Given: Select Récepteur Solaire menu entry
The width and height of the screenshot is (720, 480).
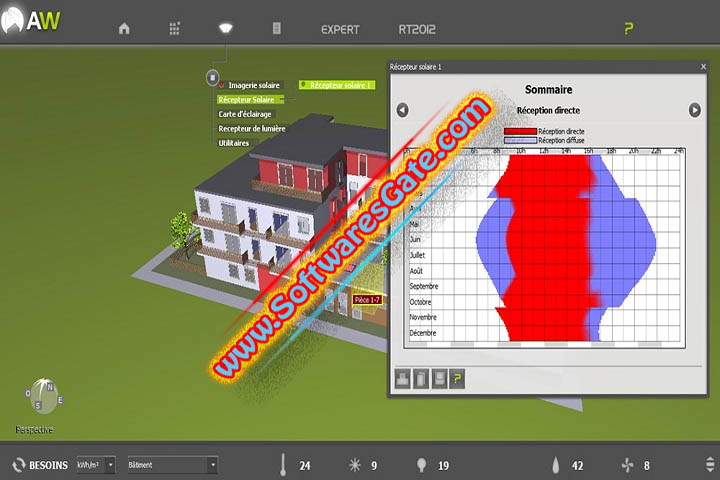Looking at the screenshot, I should click(250, 100).
